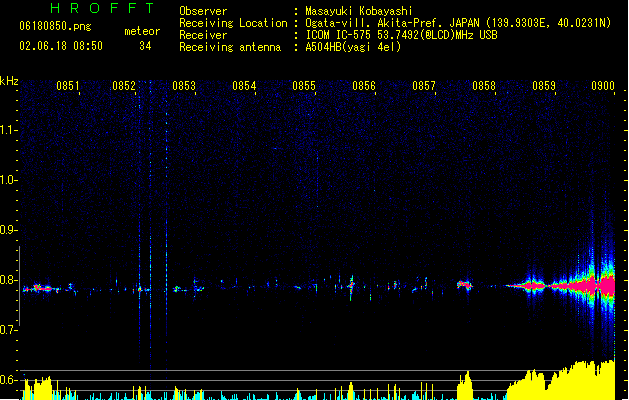Click the 0859 time marker
Screen dimensions: 629x400
544,85
